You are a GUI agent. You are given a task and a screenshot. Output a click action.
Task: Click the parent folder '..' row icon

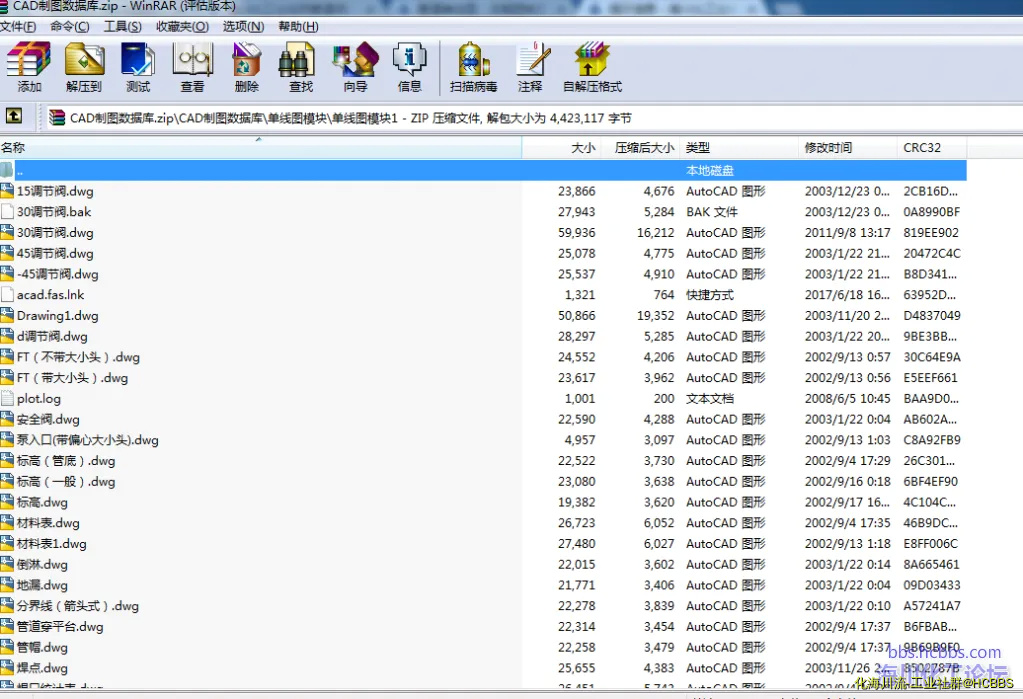tap(7, 170)
